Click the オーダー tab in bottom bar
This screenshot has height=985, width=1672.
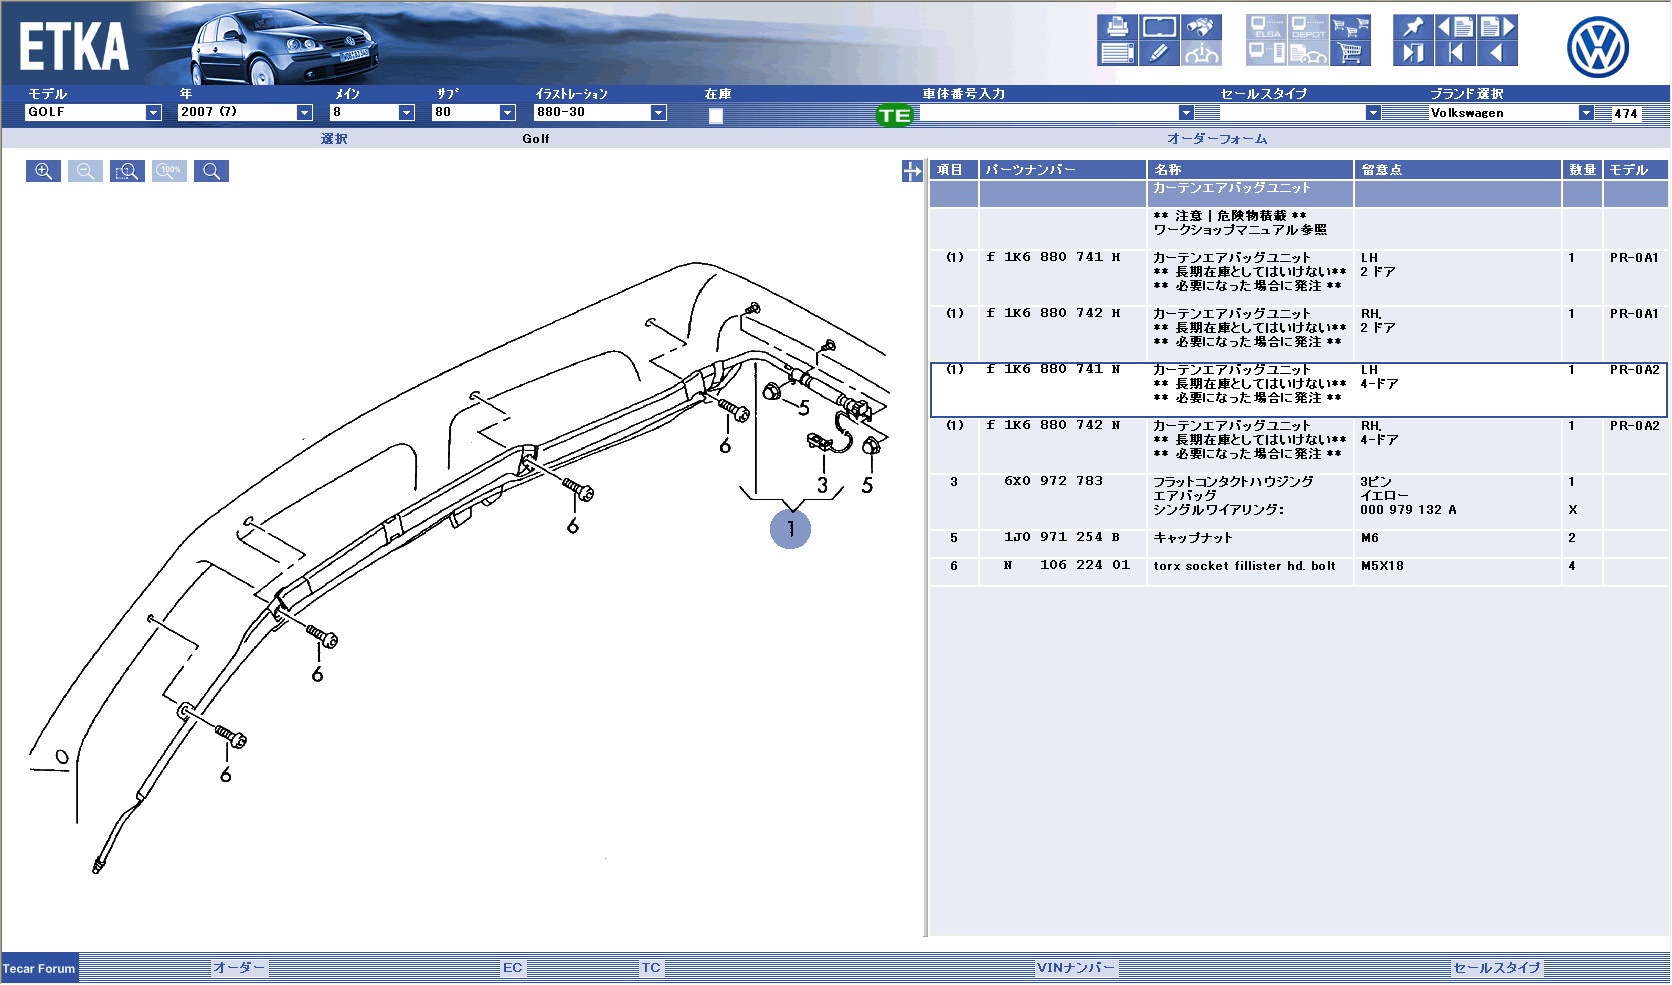coord(239,968)
